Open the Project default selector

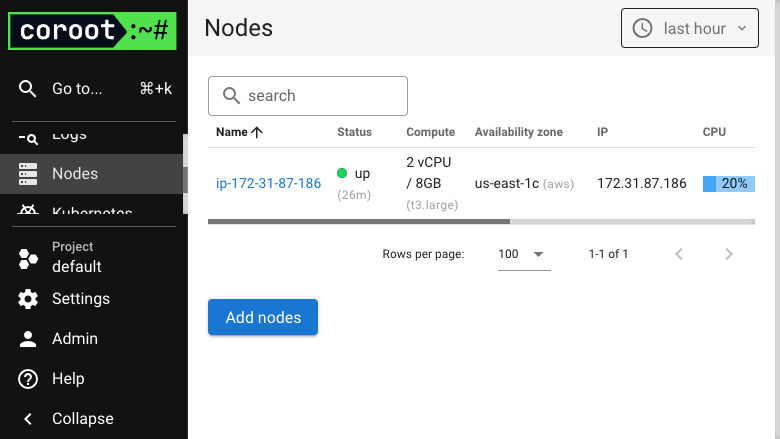point(94,258)
